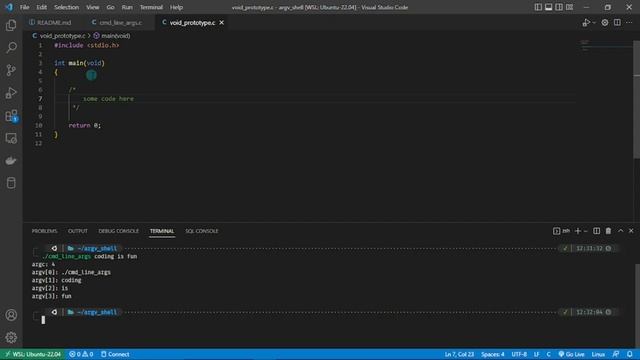Create a new terminal with plus icon
The width and height of the screenshot is (640, 360).
(x=578, y=231)
